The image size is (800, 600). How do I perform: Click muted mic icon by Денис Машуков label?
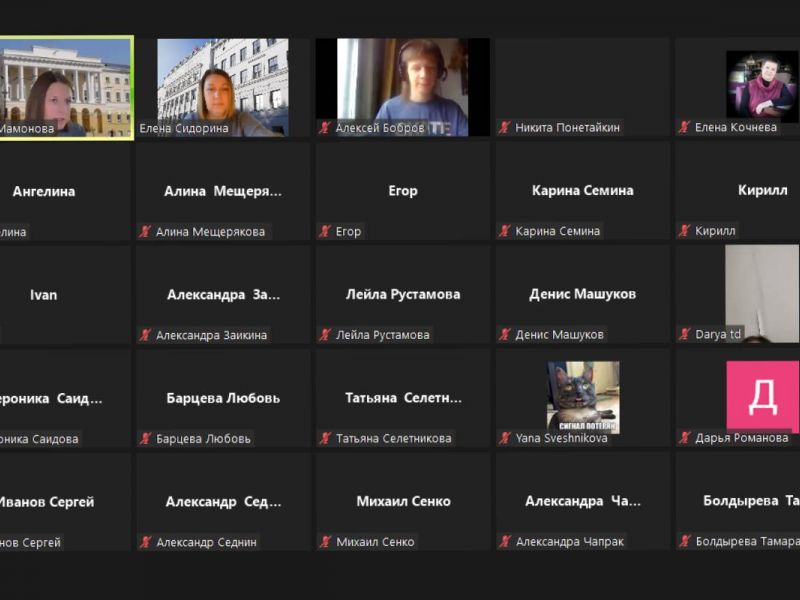coord(505,335)
